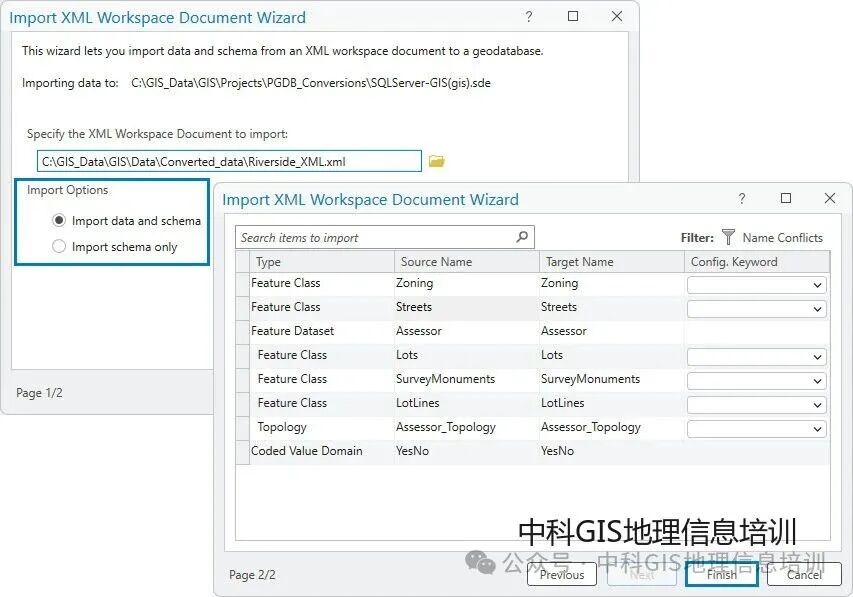Click the Feature Class type cell for LotLines

point(322,403)
